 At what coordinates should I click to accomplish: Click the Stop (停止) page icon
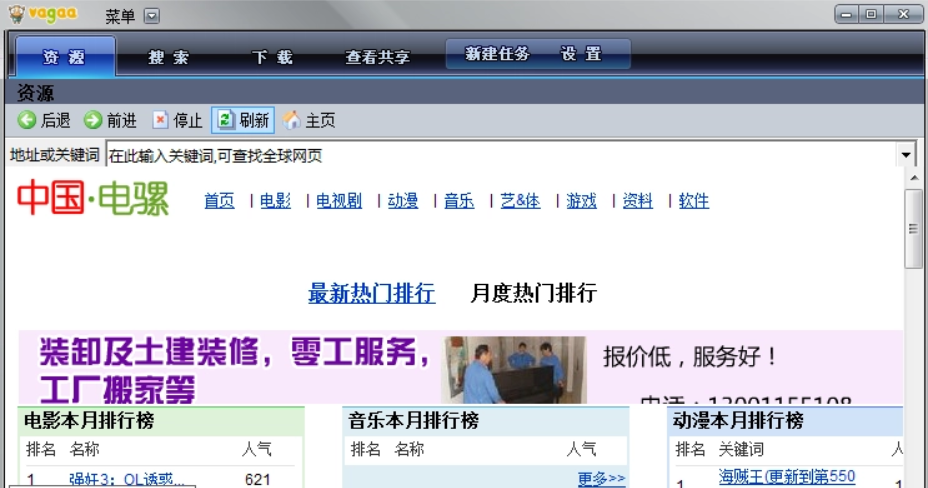(160, 120)
